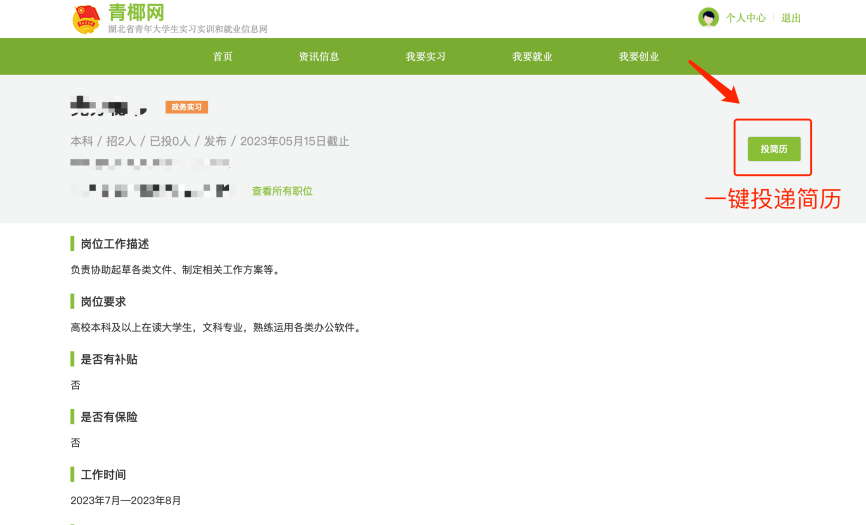Screen dimensions: 866x525
Task: Click the 是否有补贴 section heading
Action: click(109, 359)
